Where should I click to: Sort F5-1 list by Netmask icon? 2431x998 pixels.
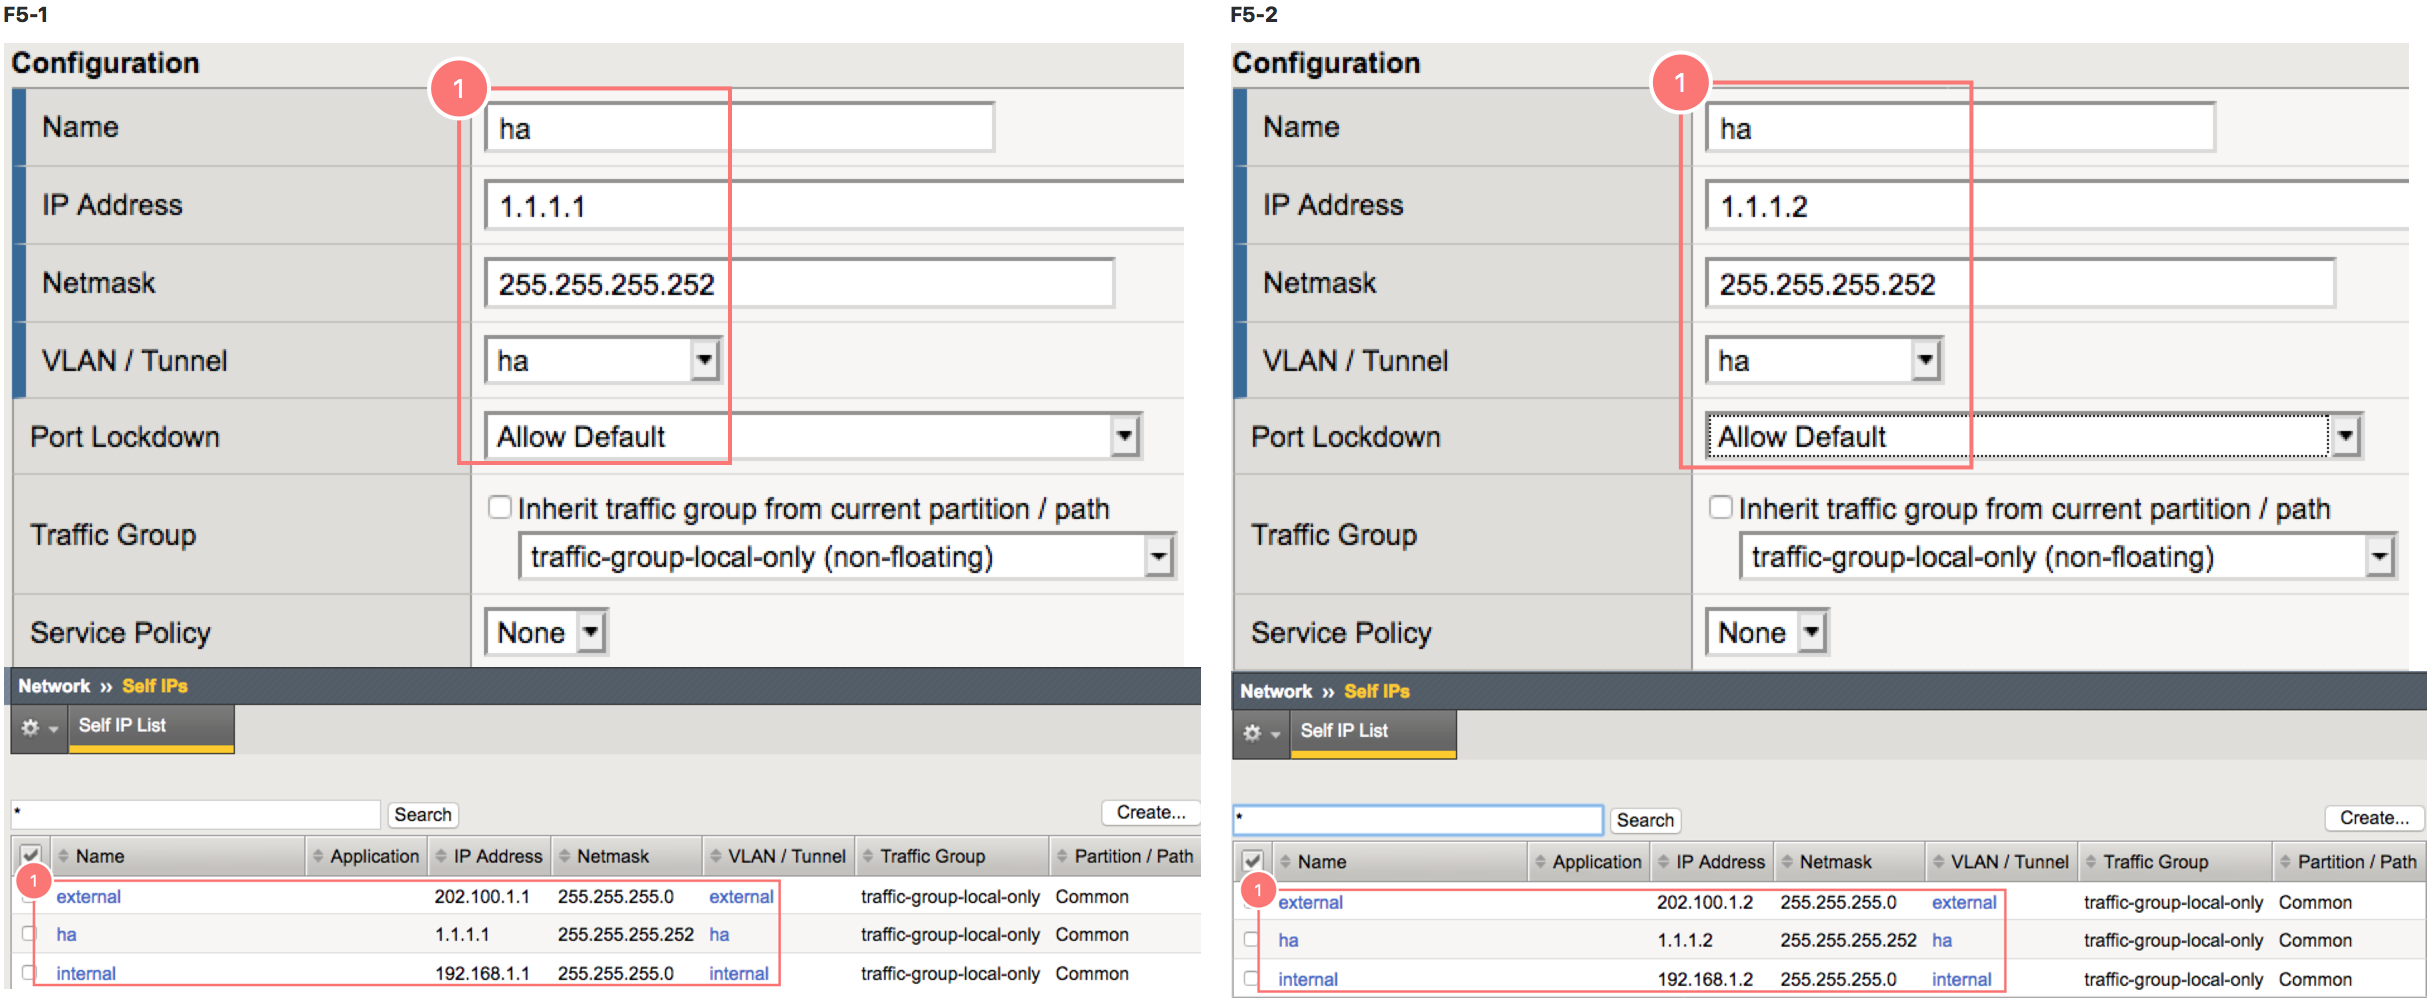[564, 856]
